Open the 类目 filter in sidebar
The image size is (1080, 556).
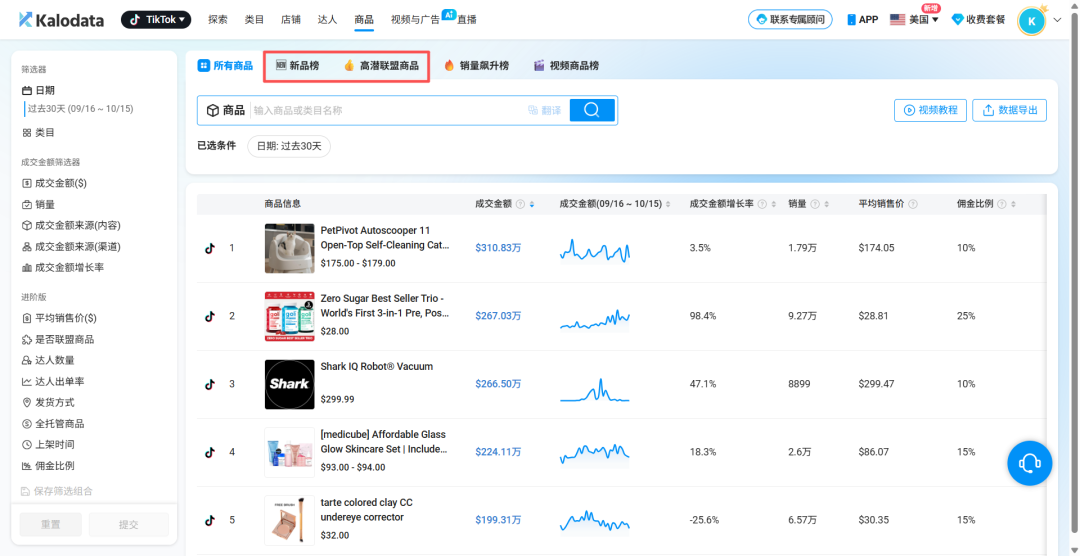[x=39, y=132]
